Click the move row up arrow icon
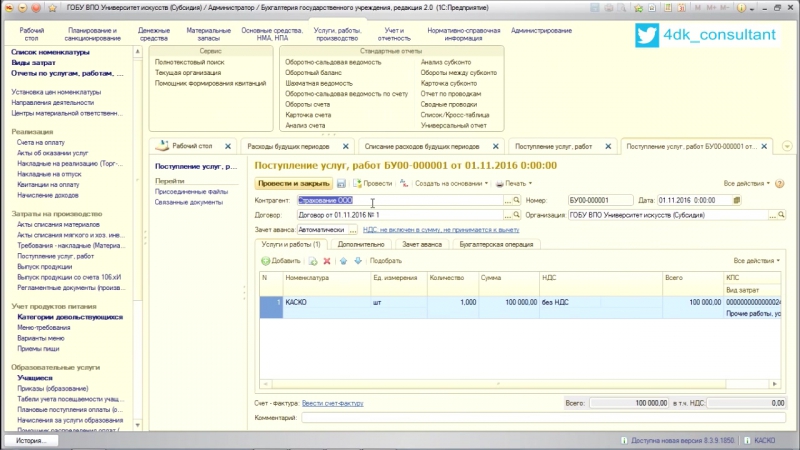800x450 pixels. tap(343, 260)
